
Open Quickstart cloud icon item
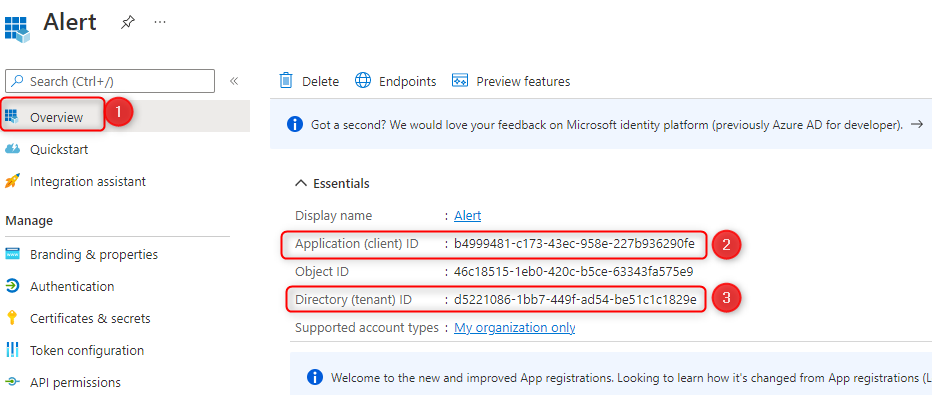pyautogui.click(x=12, y=150)
